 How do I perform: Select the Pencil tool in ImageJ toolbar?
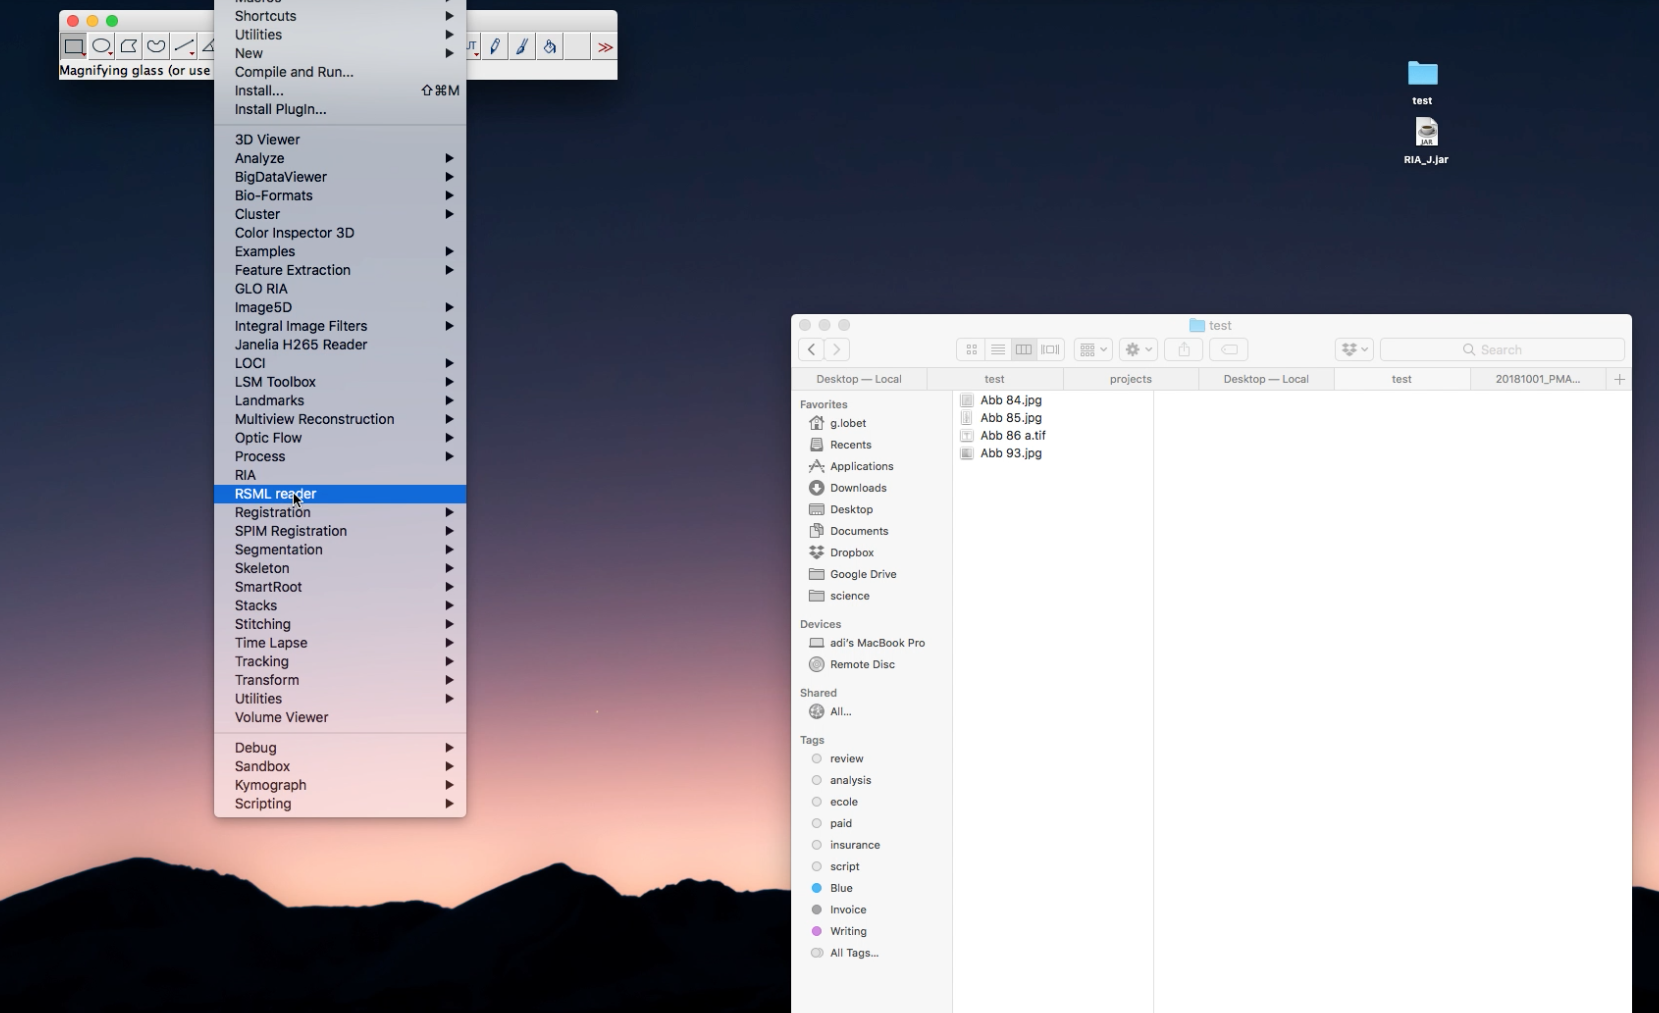495,47
